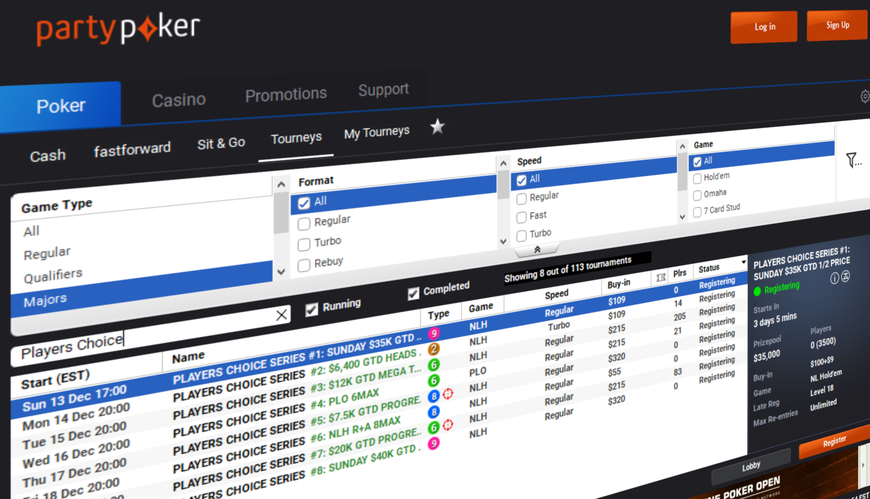870x499 pixels.
Task: Open tournament info icon in details panel
Action: click(x=834, y=279)
